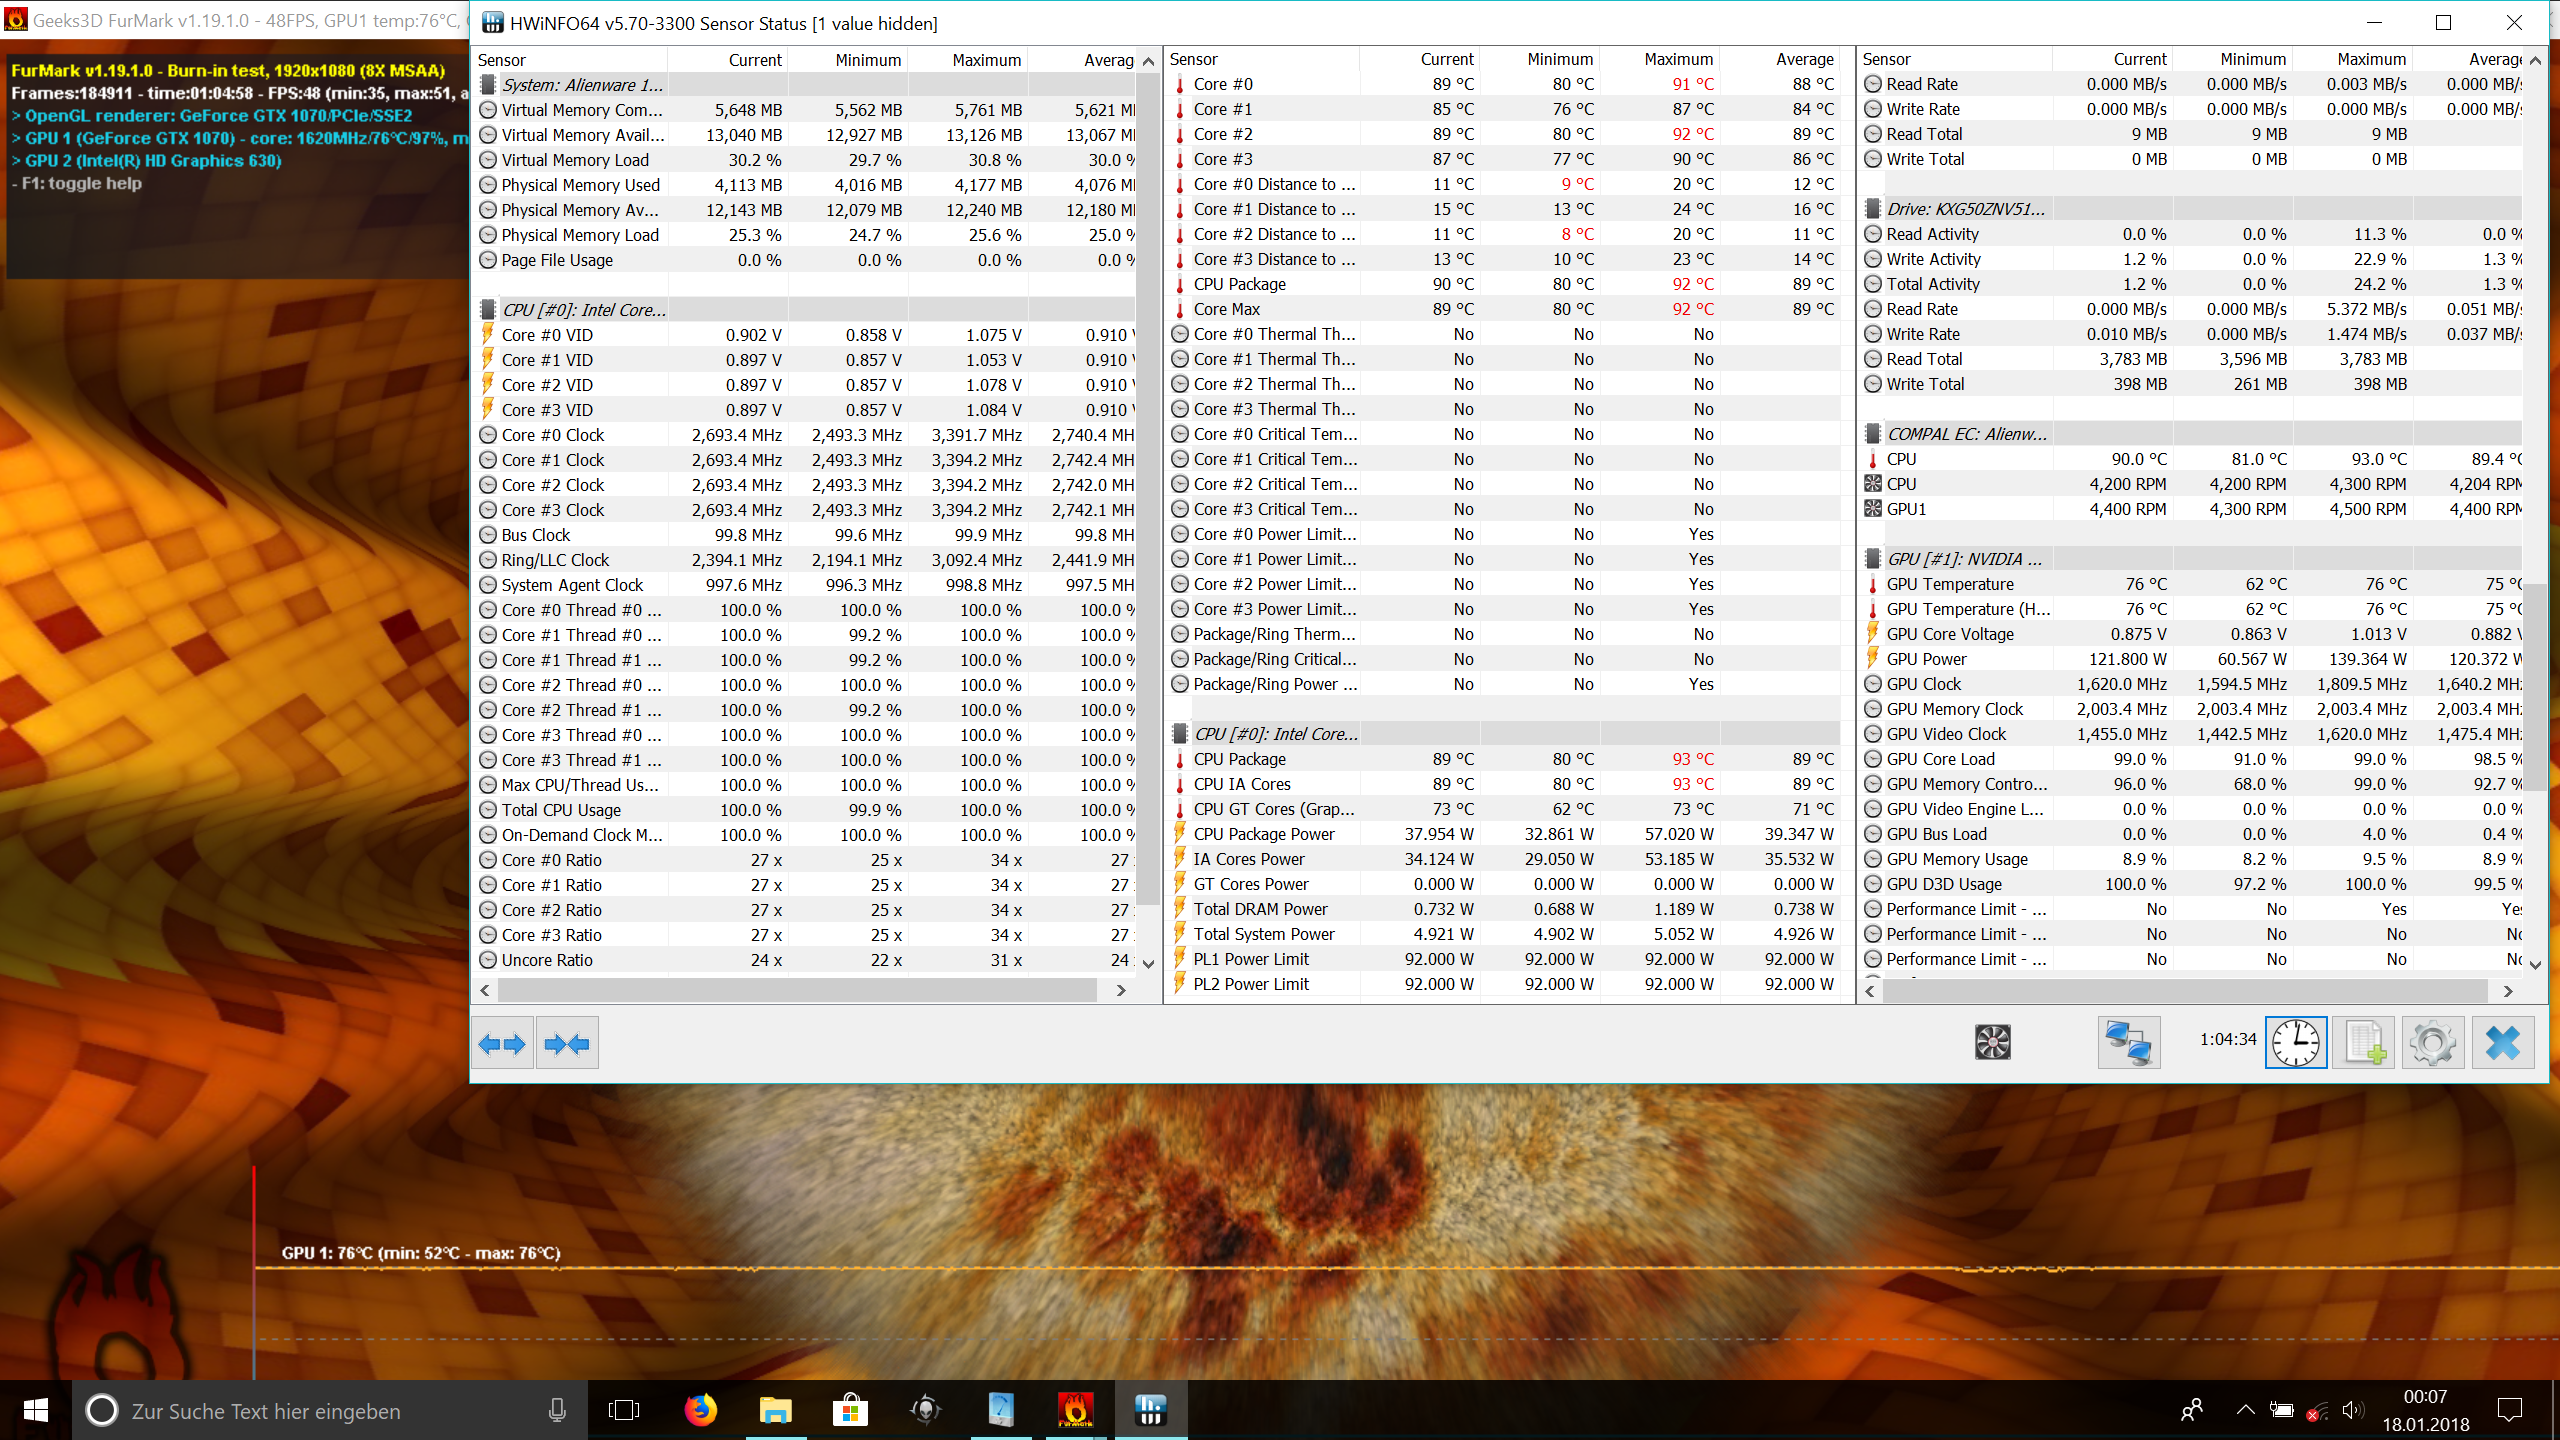This screenshot has width=2560, height=1440.
Task: Click the Windows search input field
Action: coord(330,1411)
